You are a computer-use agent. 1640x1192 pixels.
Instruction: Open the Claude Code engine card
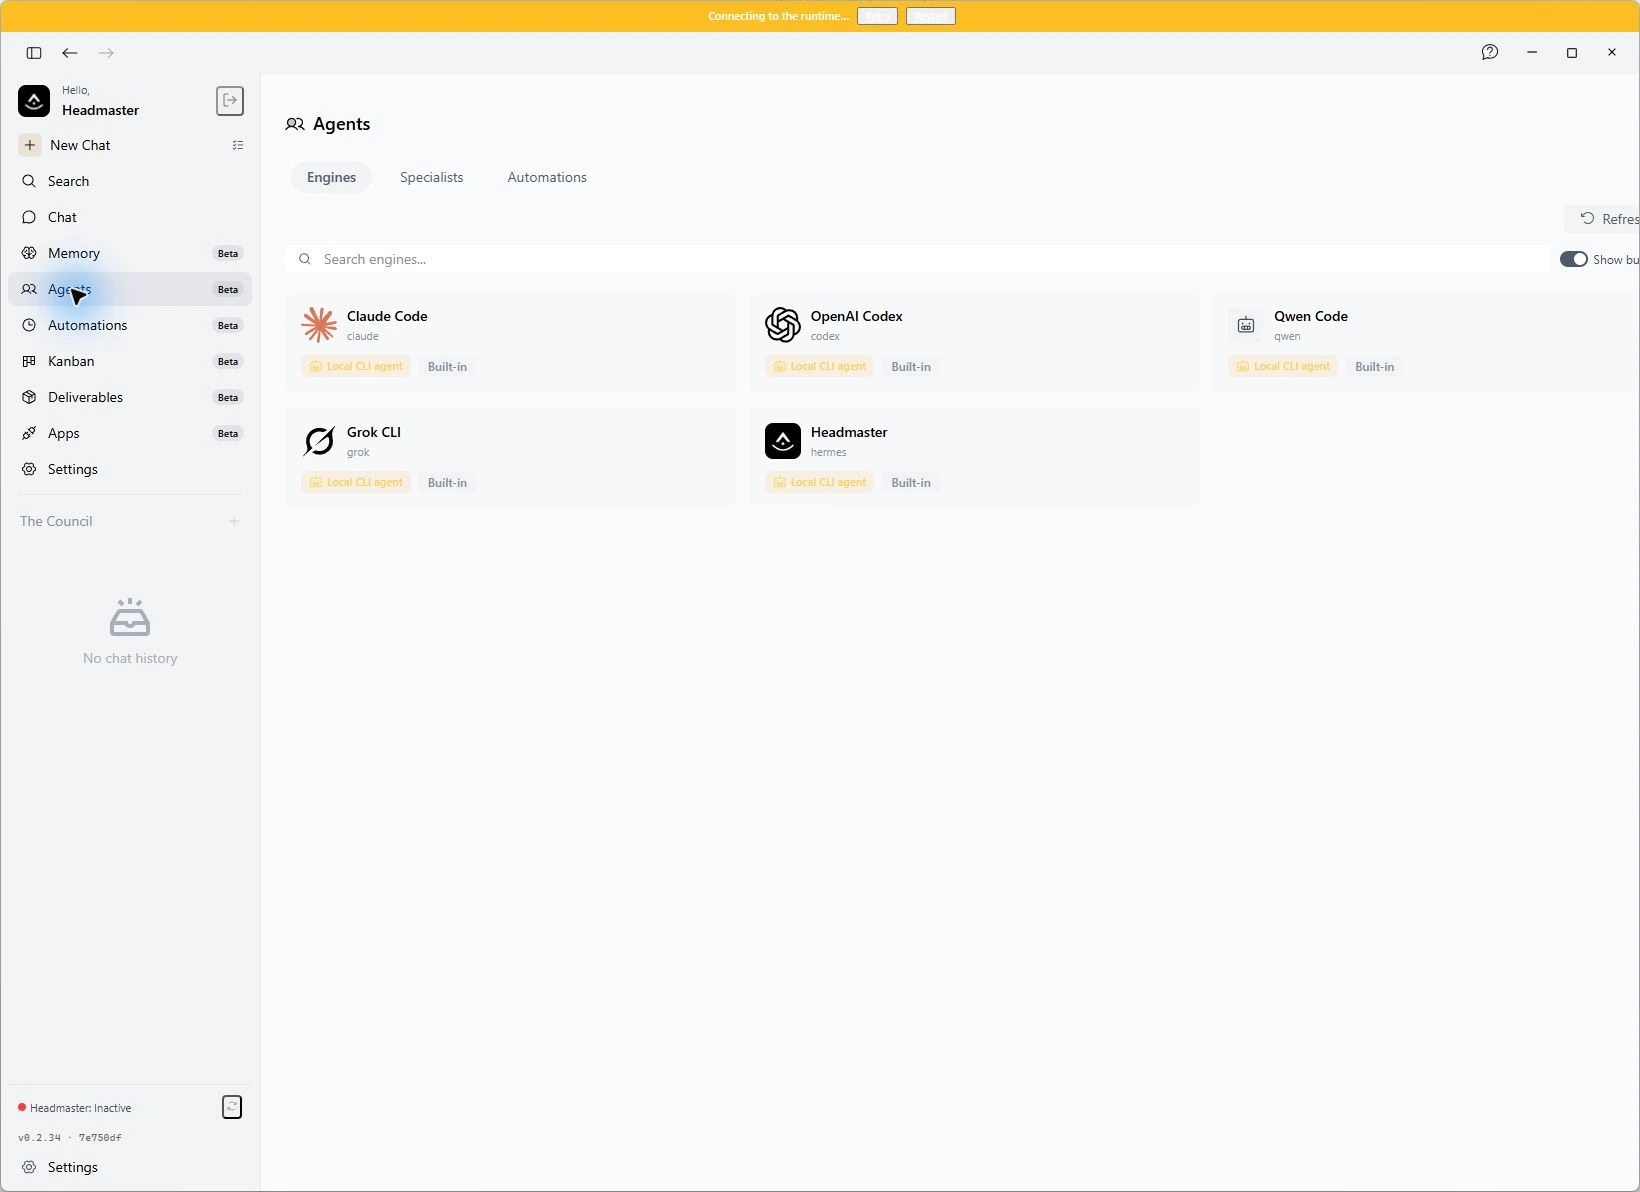(511, 342)
